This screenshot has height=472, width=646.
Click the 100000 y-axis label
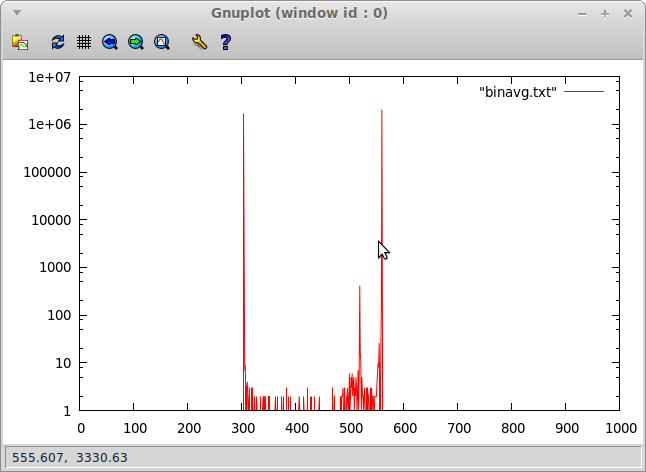click(x=47, y=172)
